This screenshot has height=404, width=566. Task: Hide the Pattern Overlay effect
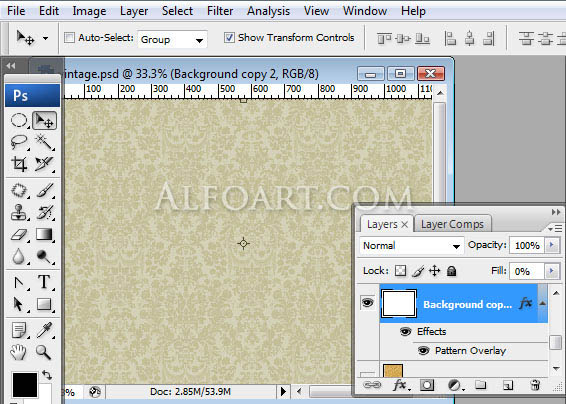[423, 351]
